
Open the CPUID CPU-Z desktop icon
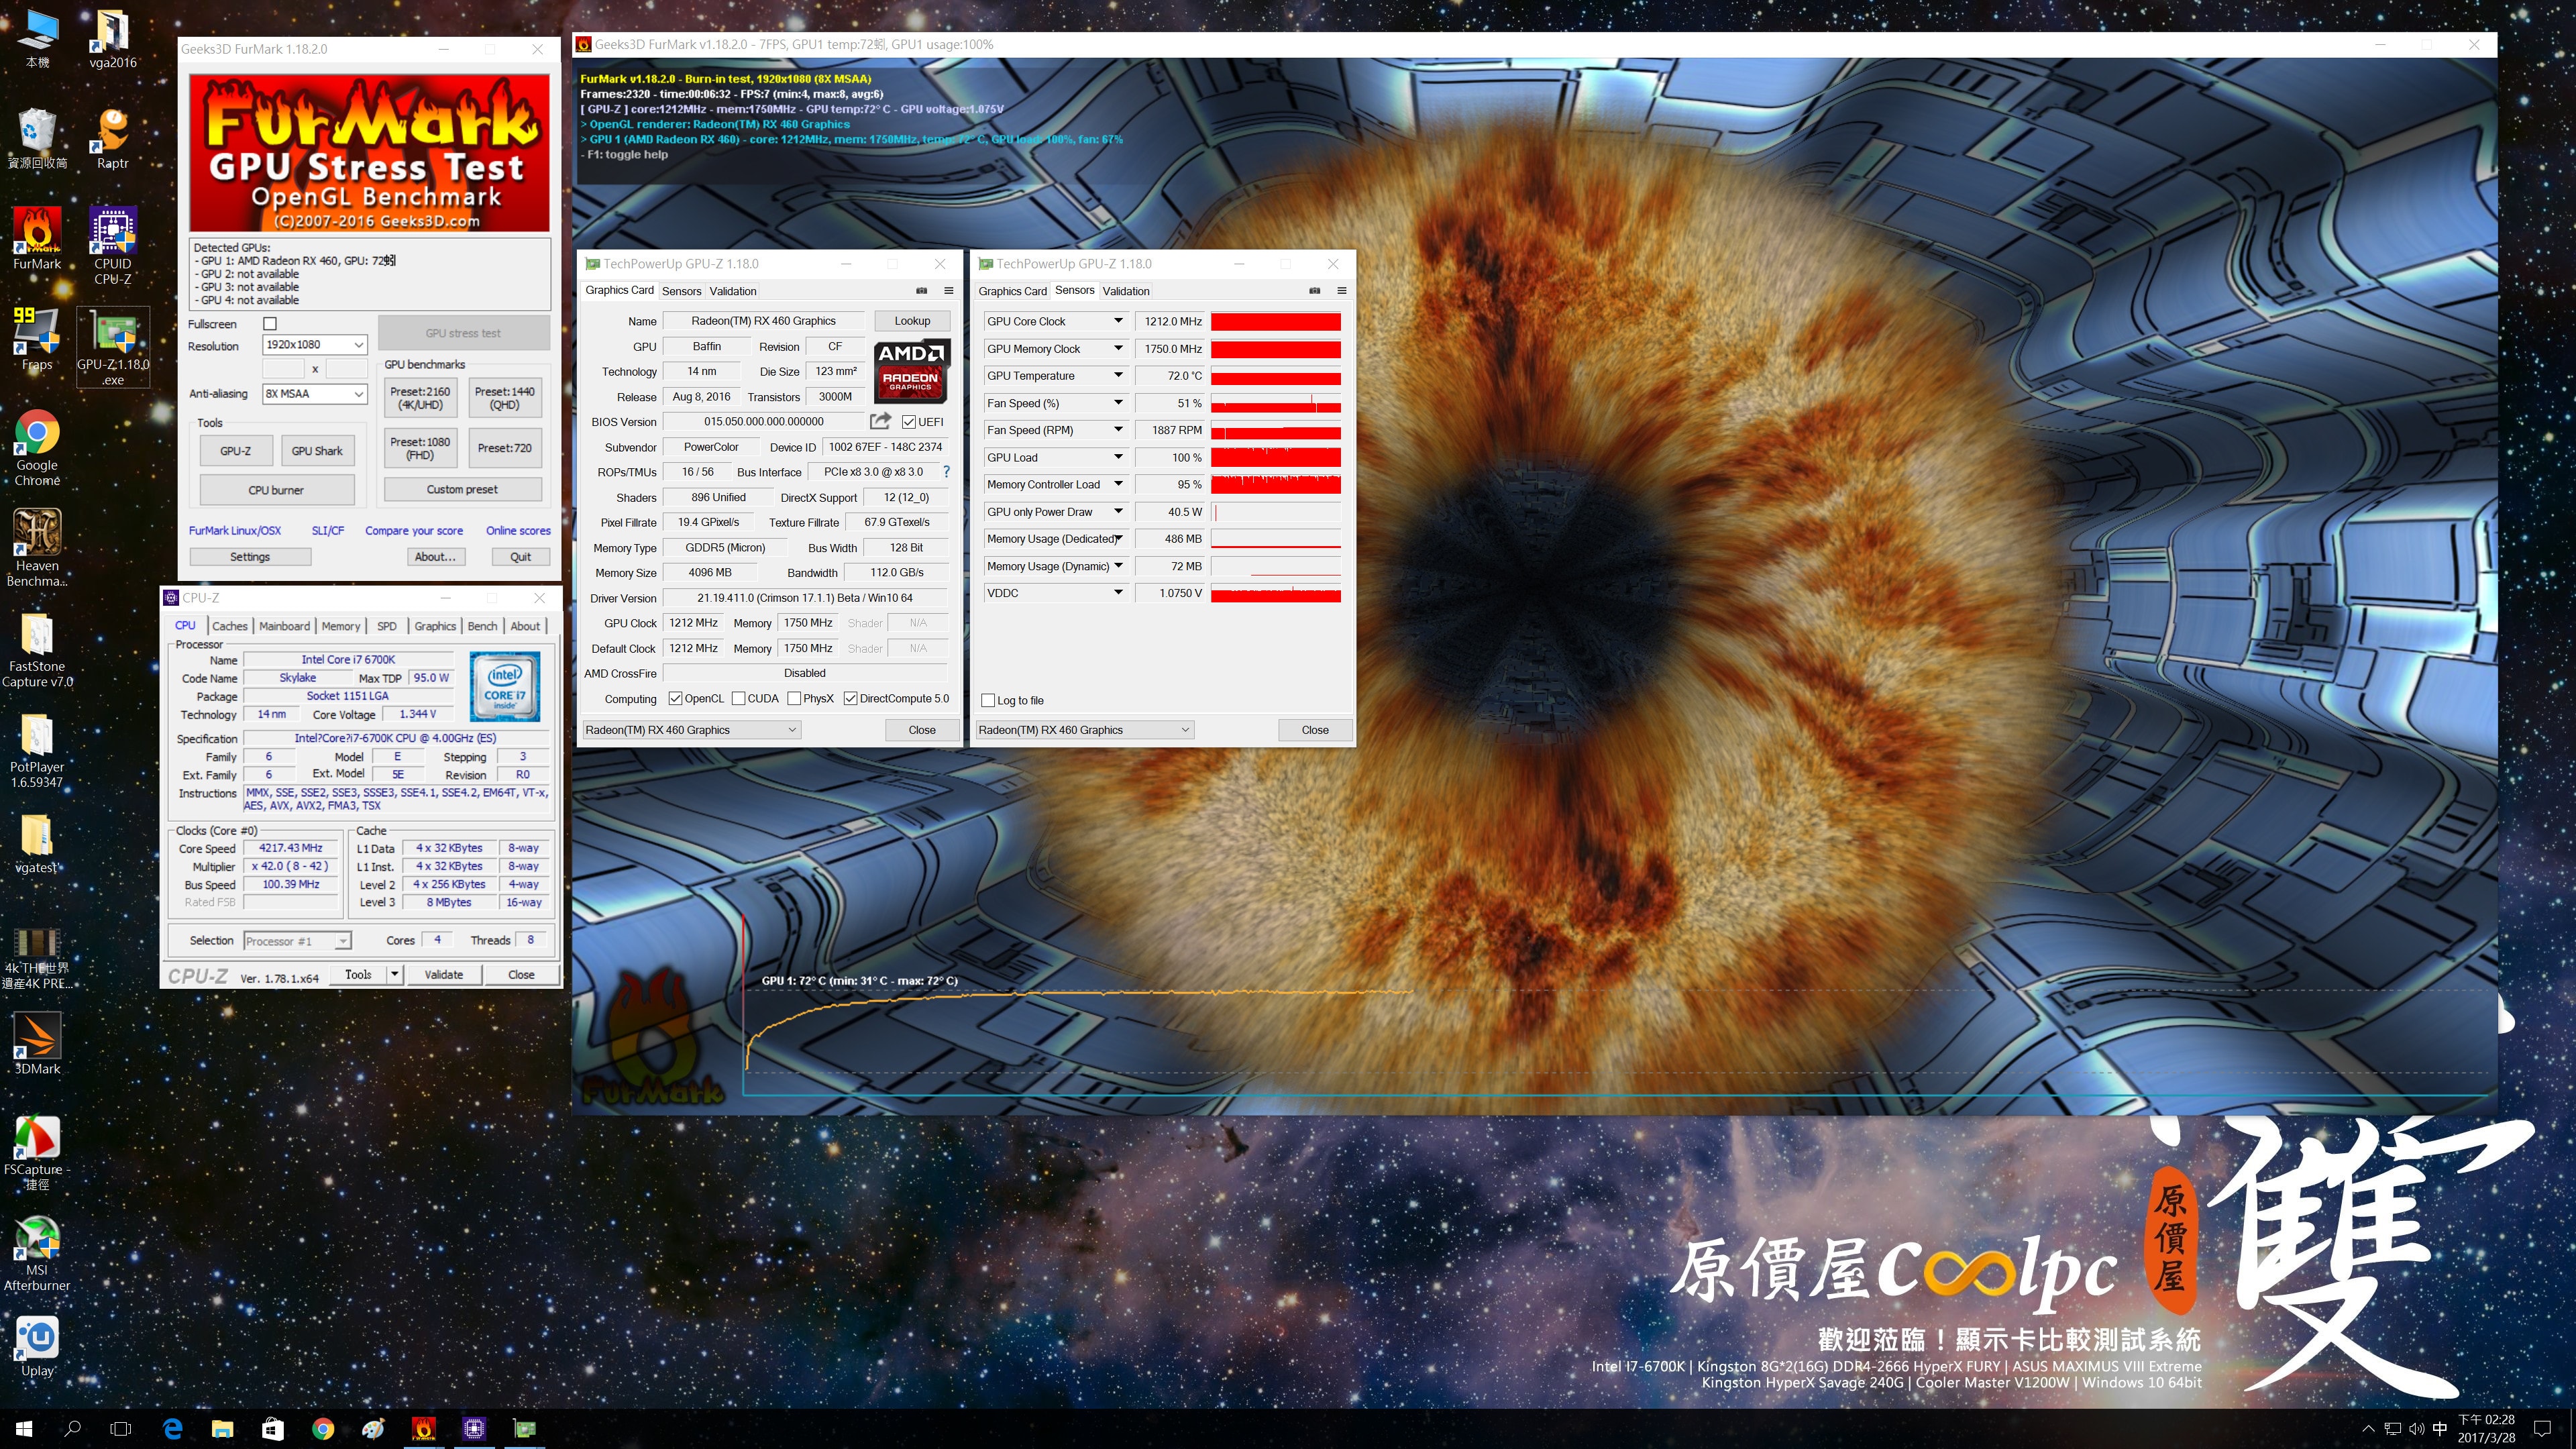[x=113, y=246]
